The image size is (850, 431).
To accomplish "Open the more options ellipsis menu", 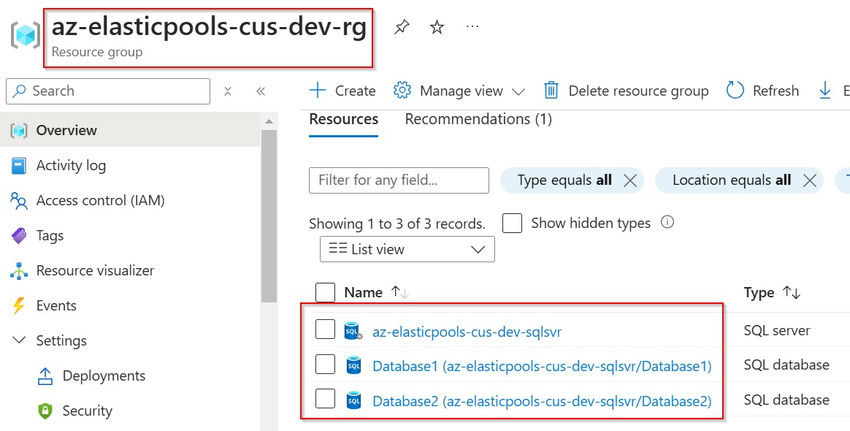I will (x=472, y=26).
